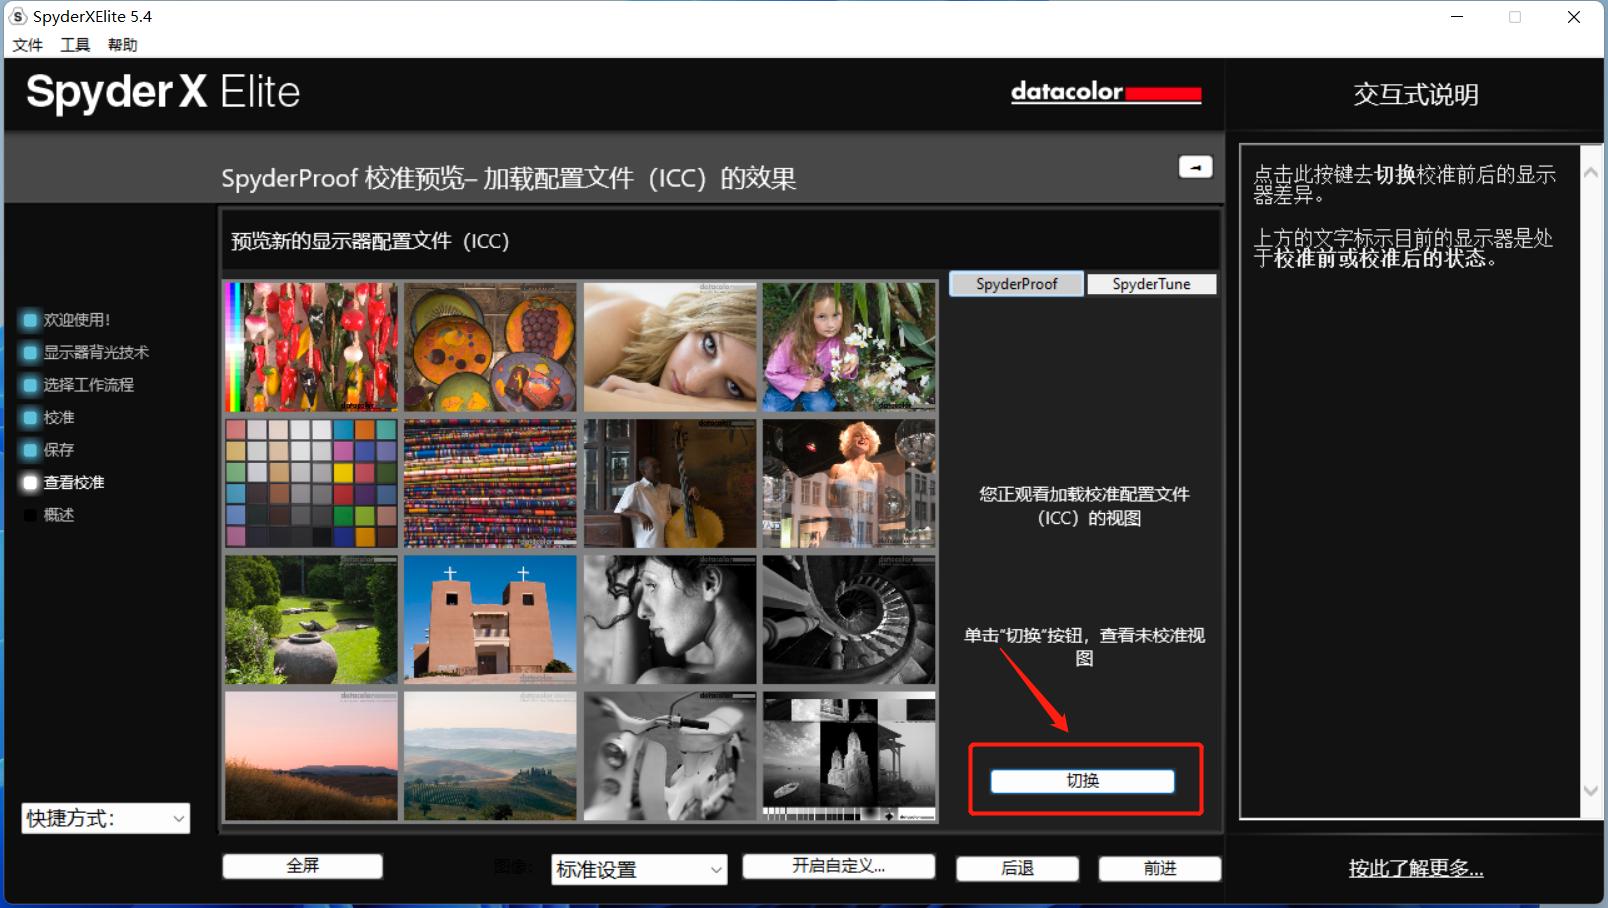Open the 文件 menu
The height and width of the screenshot is (908, 1608).
tap(27, 44)
